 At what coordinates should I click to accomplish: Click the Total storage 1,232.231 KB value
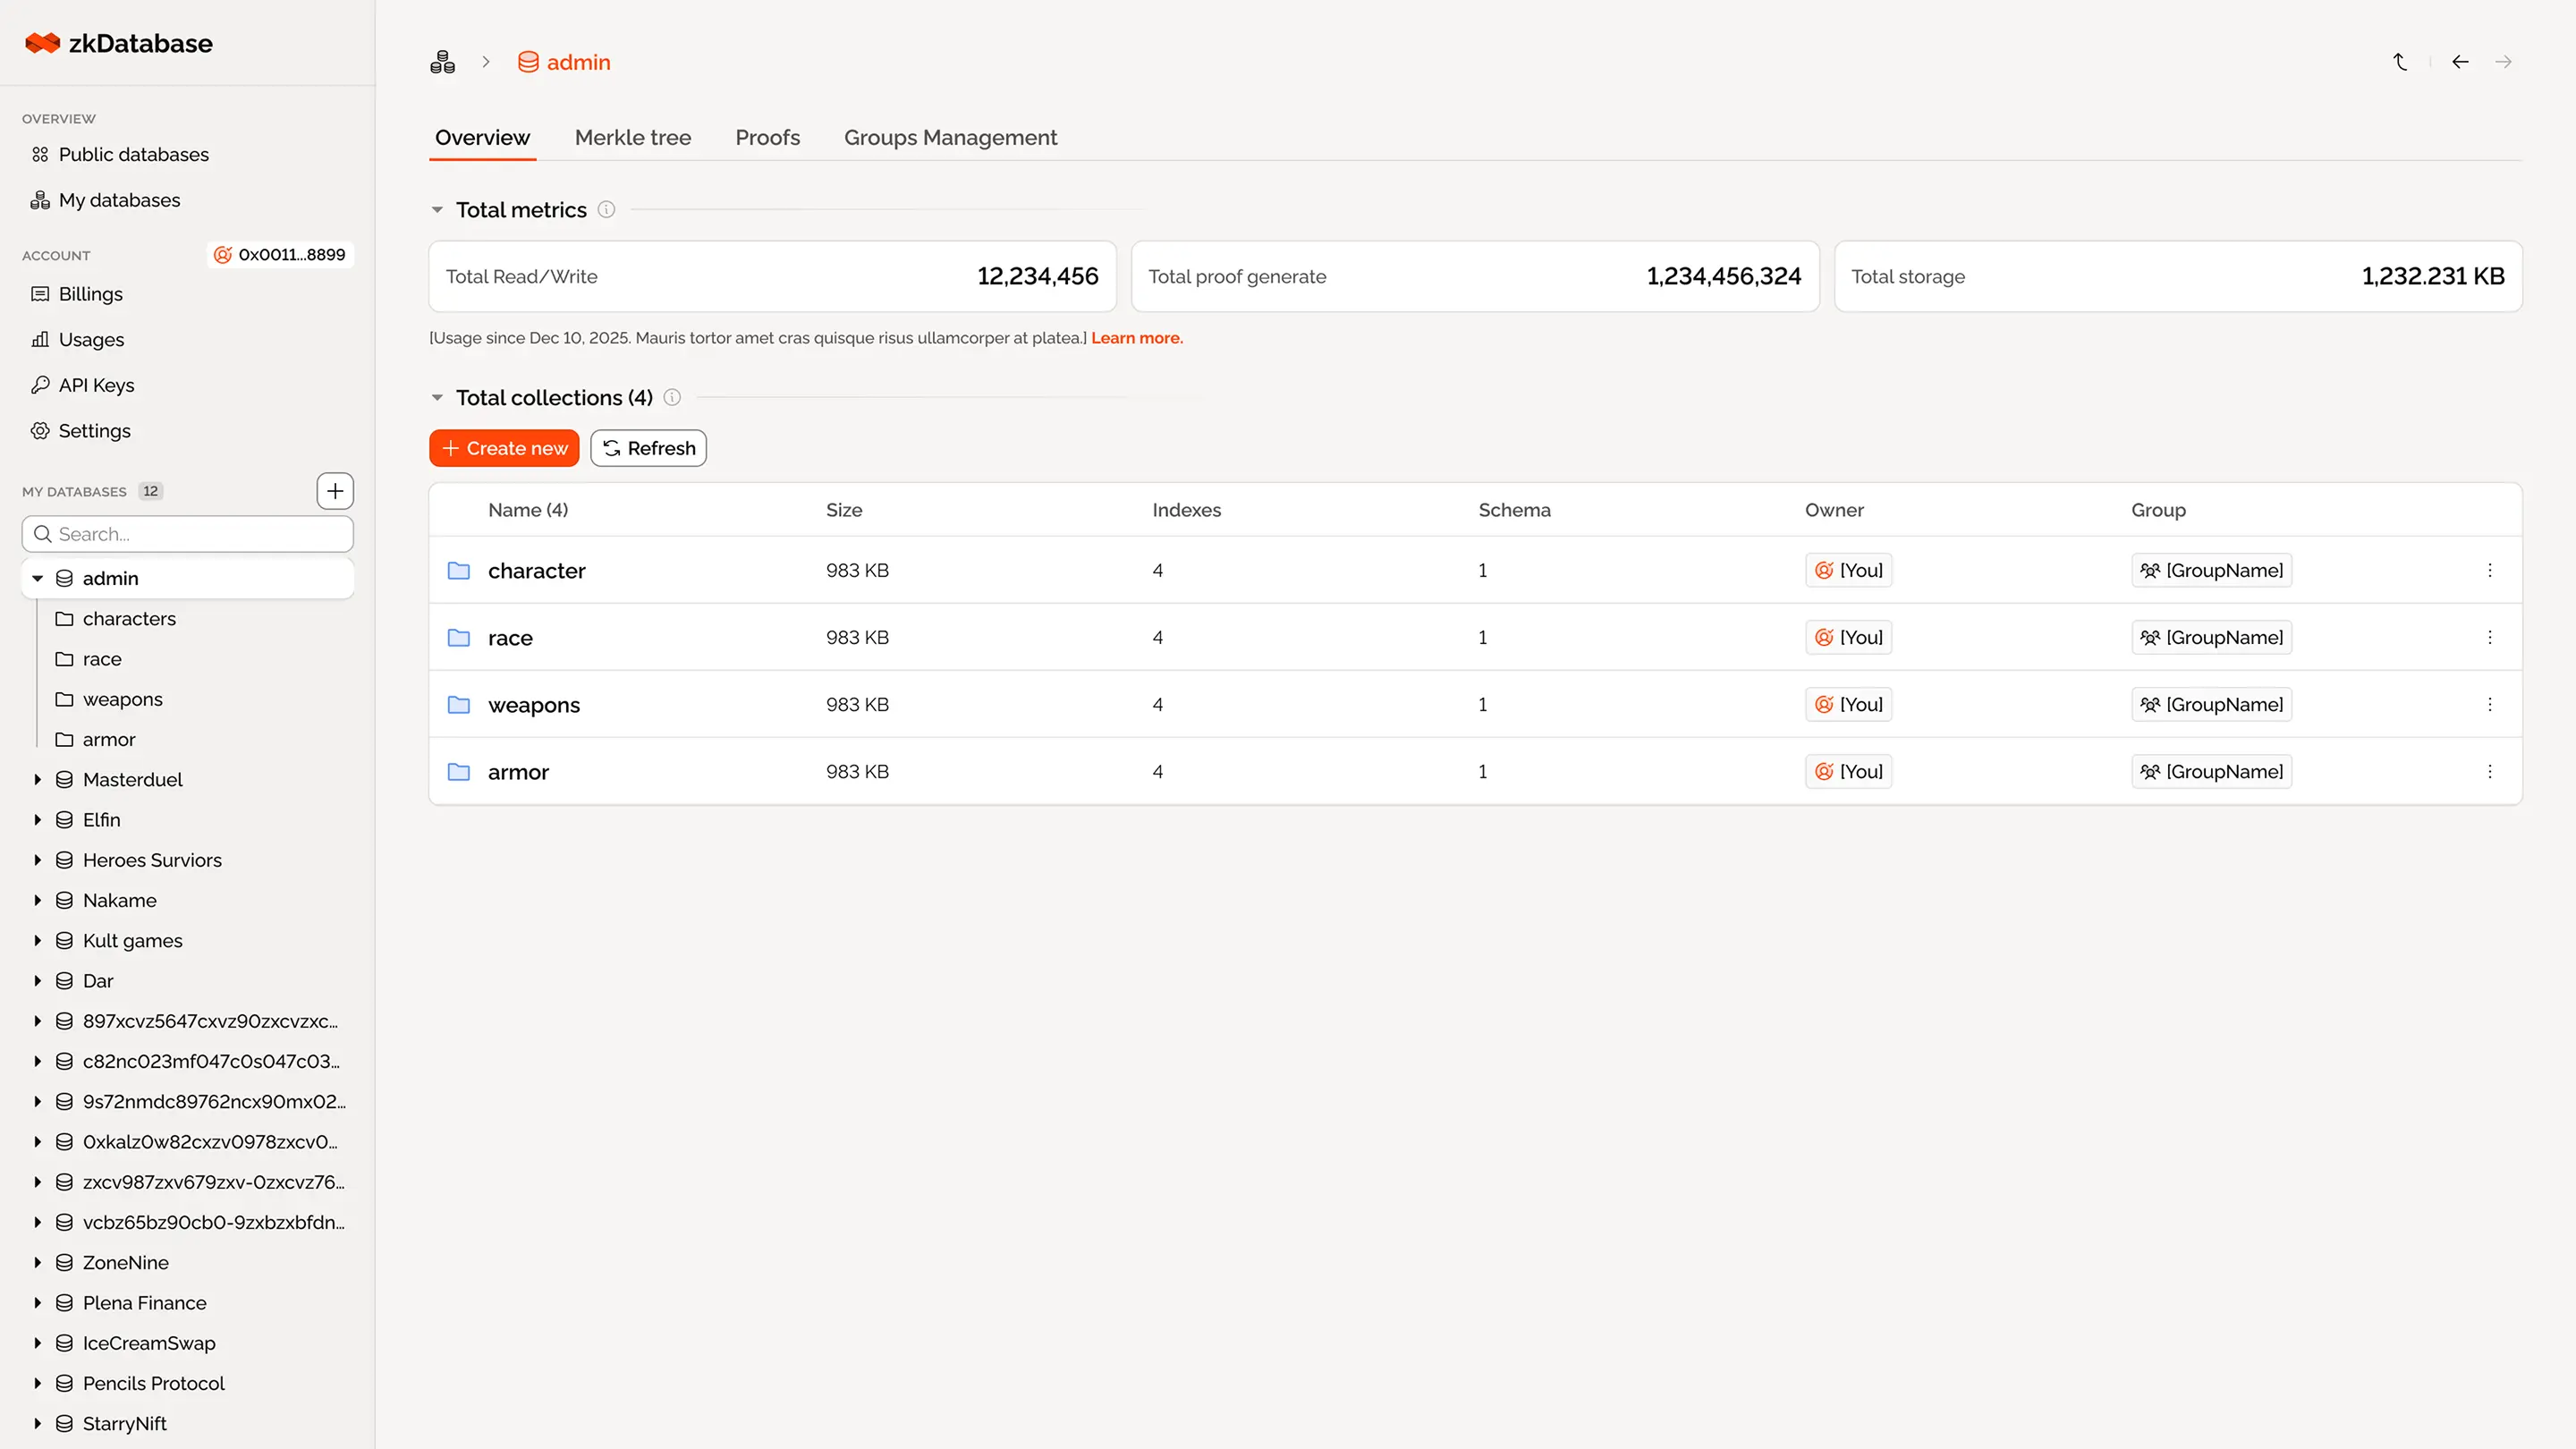tap(2433, 276)
